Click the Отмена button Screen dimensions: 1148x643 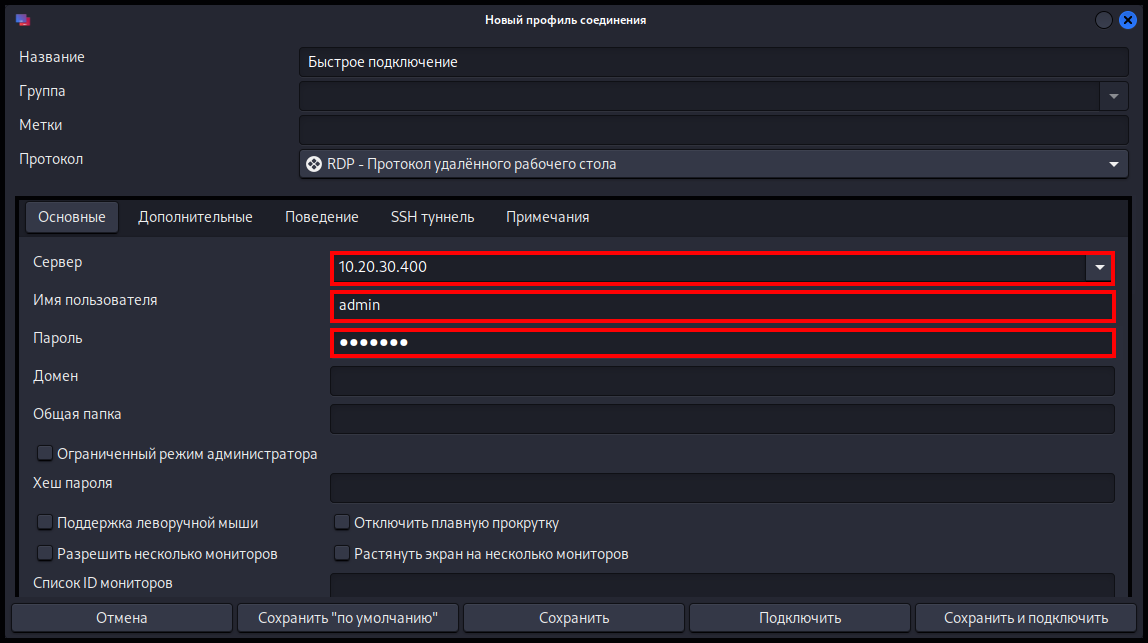tap(122, 617)
